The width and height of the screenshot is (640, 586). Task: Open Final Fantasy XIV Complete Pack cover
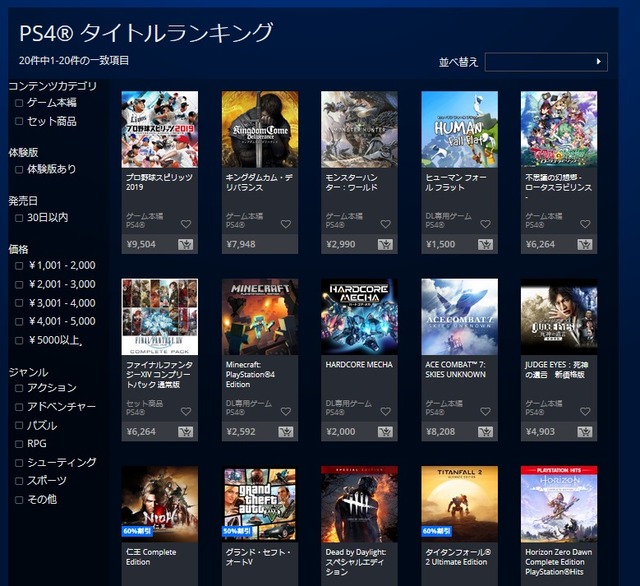tap(160, 317)
